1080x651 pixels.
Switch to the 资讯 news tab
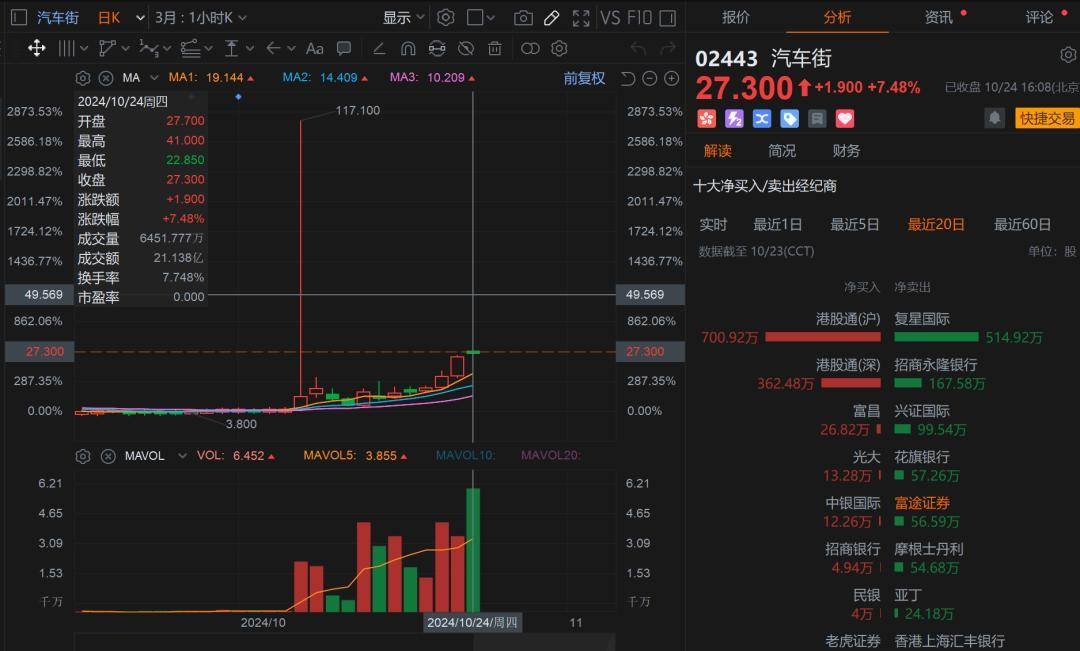939,17
